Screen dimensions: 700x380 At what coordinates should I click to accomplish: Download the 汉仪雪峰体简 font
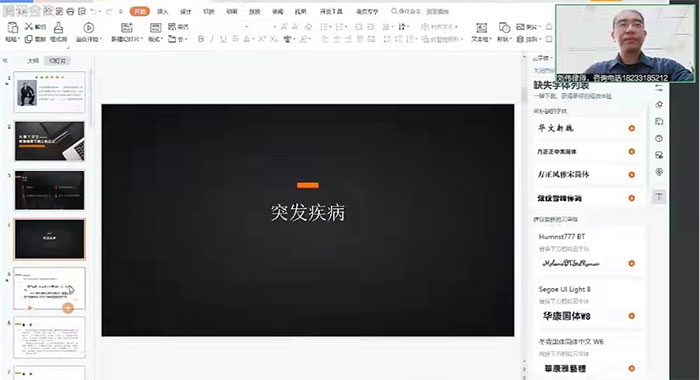coord(631,198)
